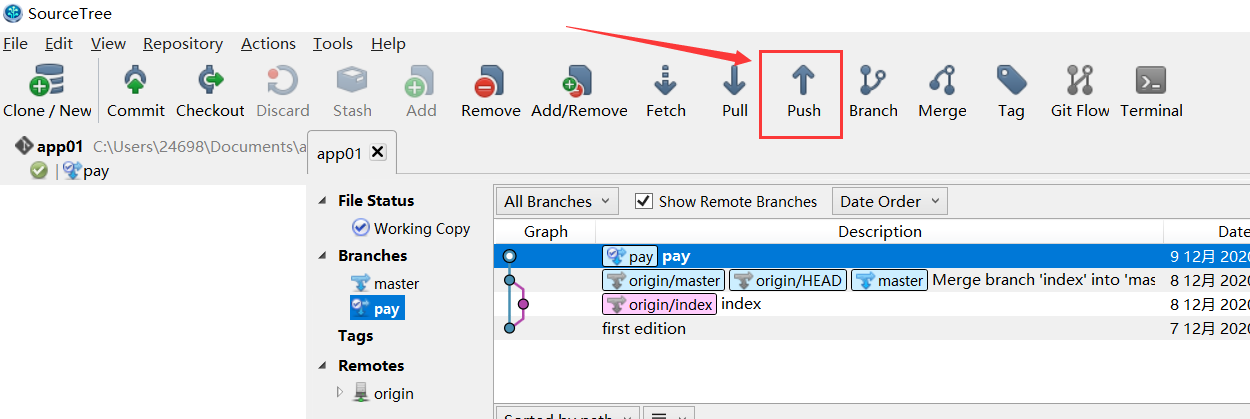1250x419 pixels.
Task: Open the File menu
Action: point(15,43)
